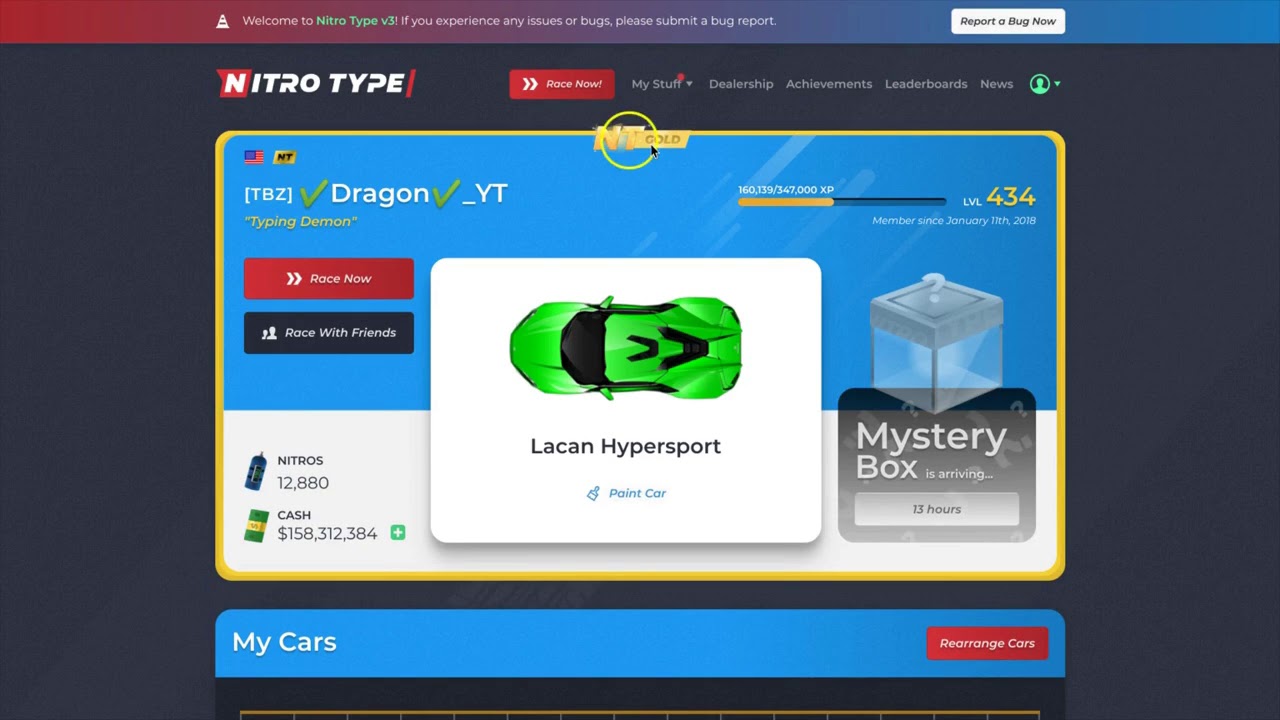The width and height of the screenshot is (1280, 720).
Task: Click the nitros bottle icon
Action: click(256, 471)
